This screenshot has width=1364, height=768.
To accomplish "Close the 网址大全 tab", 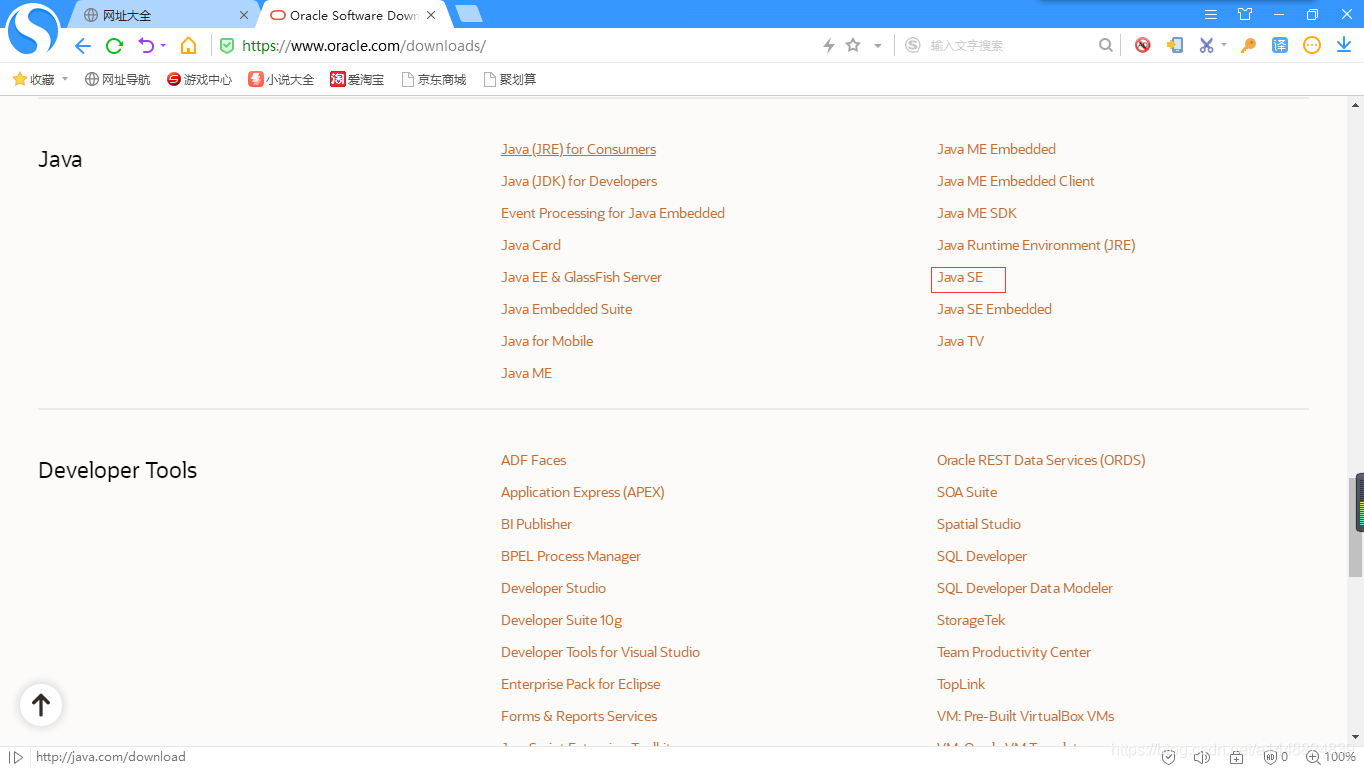I will click(243, 15).
